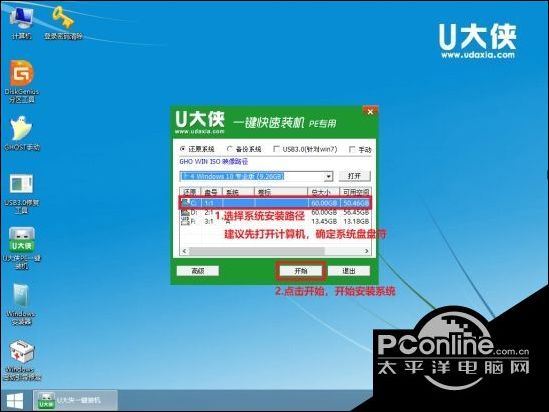Select the D: partition row
549x412 pixels.
point(275,212)
